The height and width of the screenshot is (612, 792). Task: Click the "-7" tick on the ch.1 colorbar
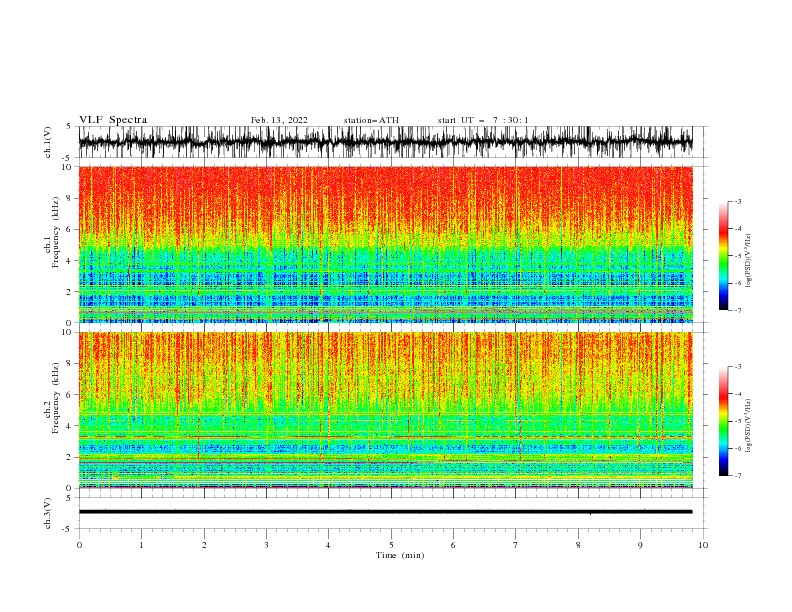tap(737, 310)
